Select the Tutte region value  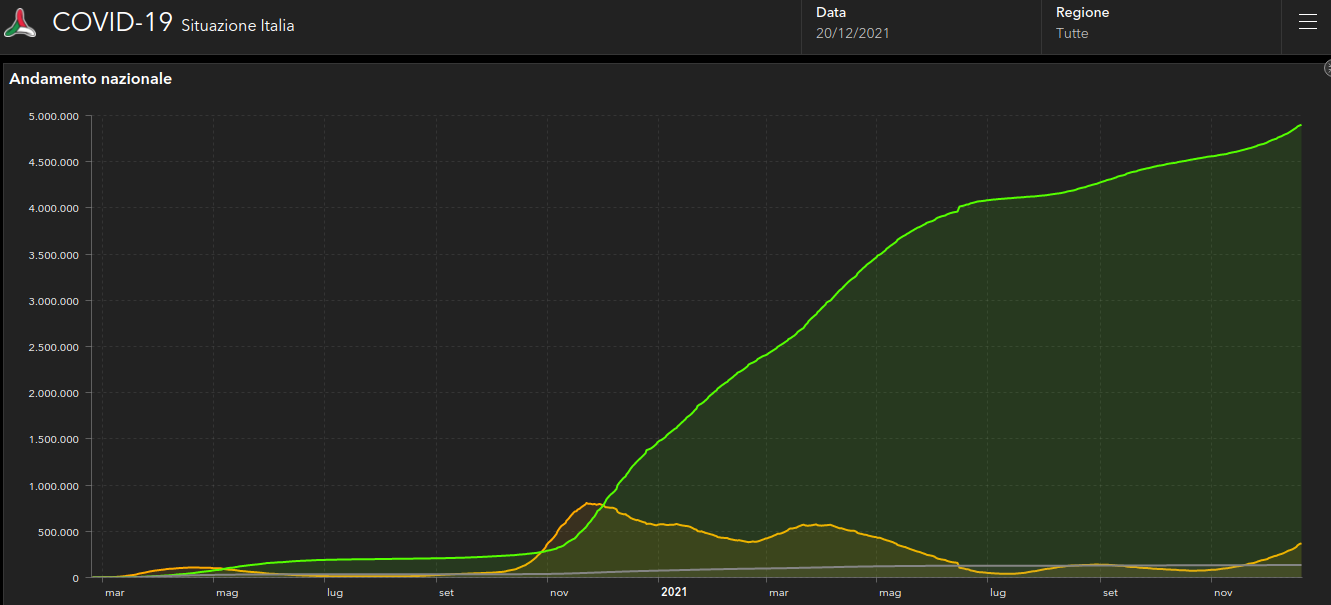[x=1072, y=33]
